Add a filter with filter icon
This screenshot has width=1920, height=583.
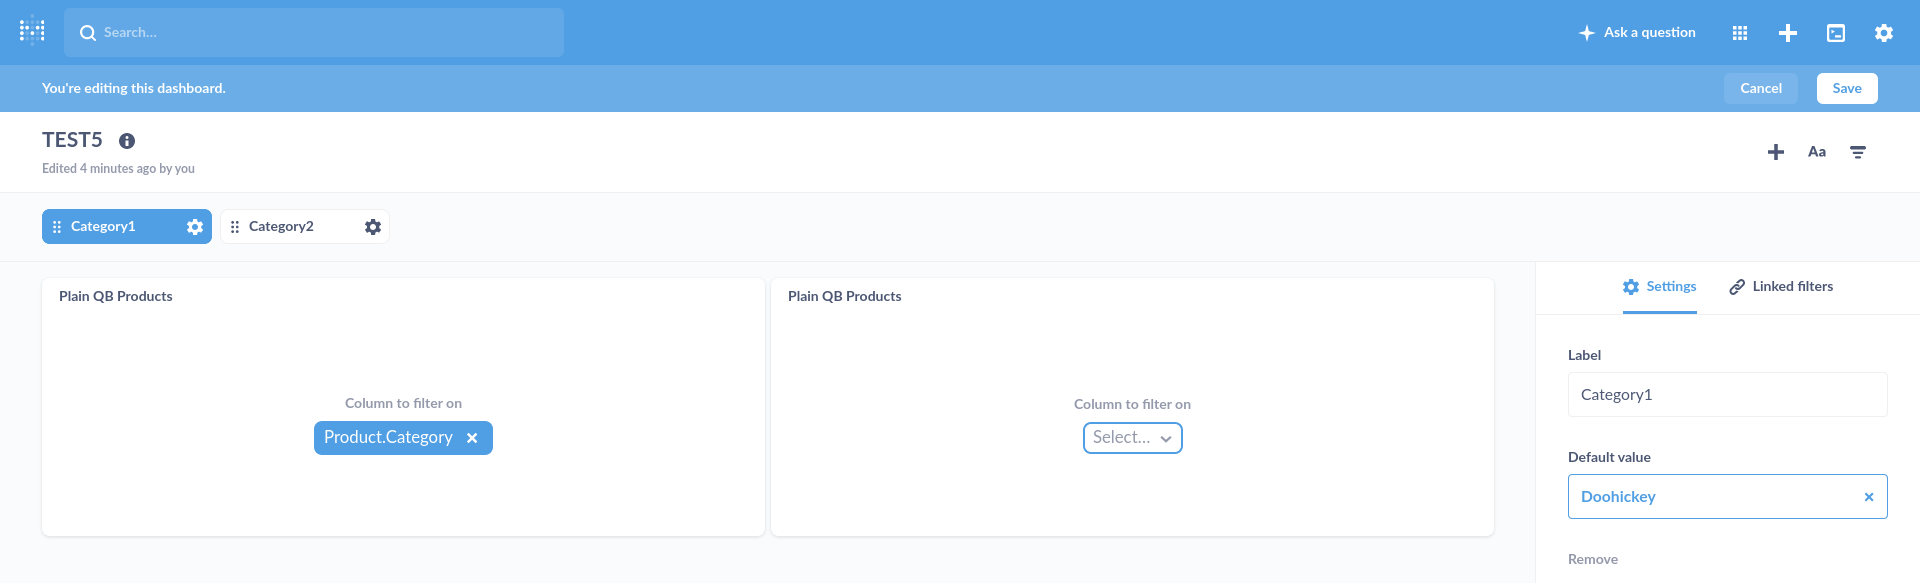pos(1858,152)
